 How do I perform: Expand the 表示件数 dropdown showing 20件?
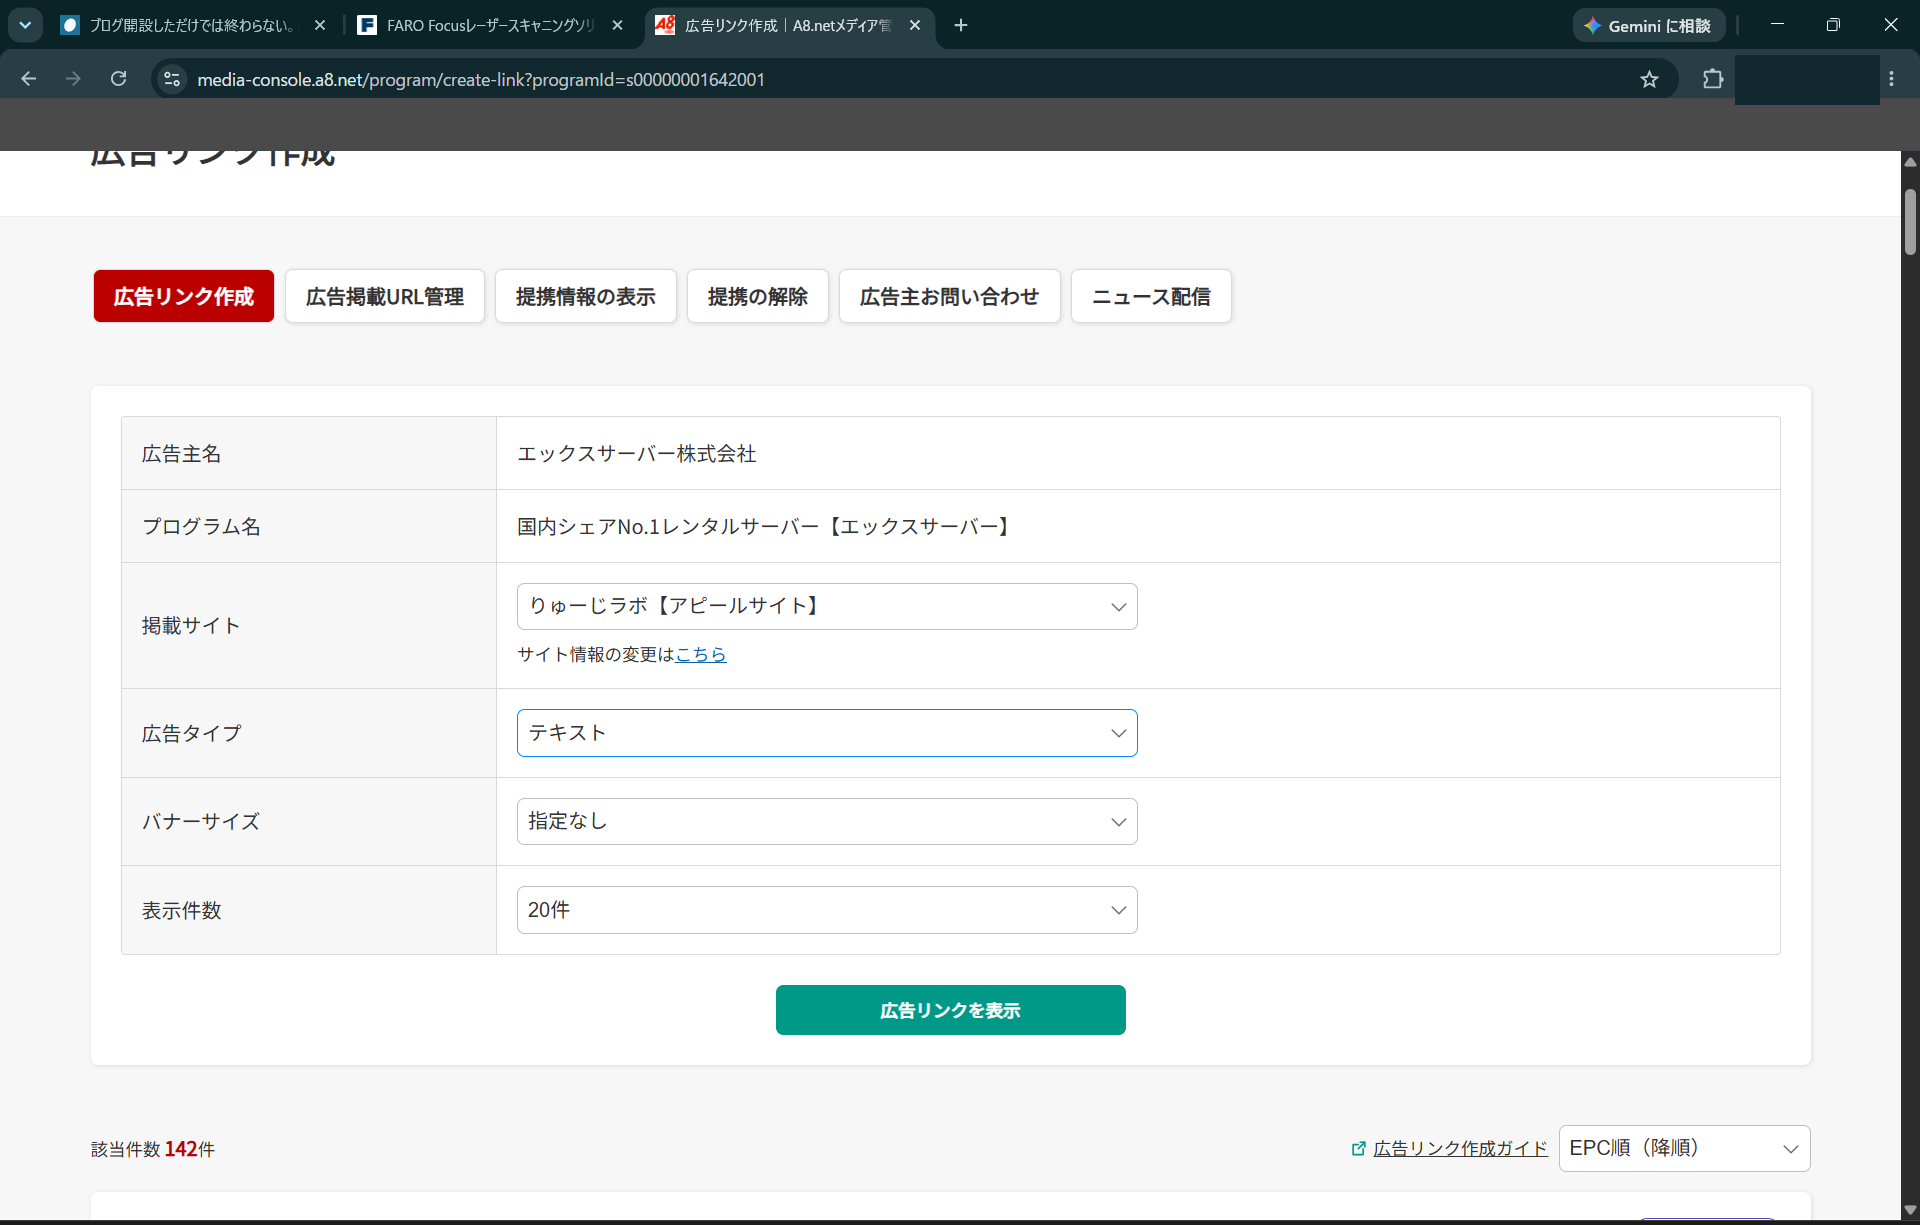pyautogui.click(x=827, y=910)
